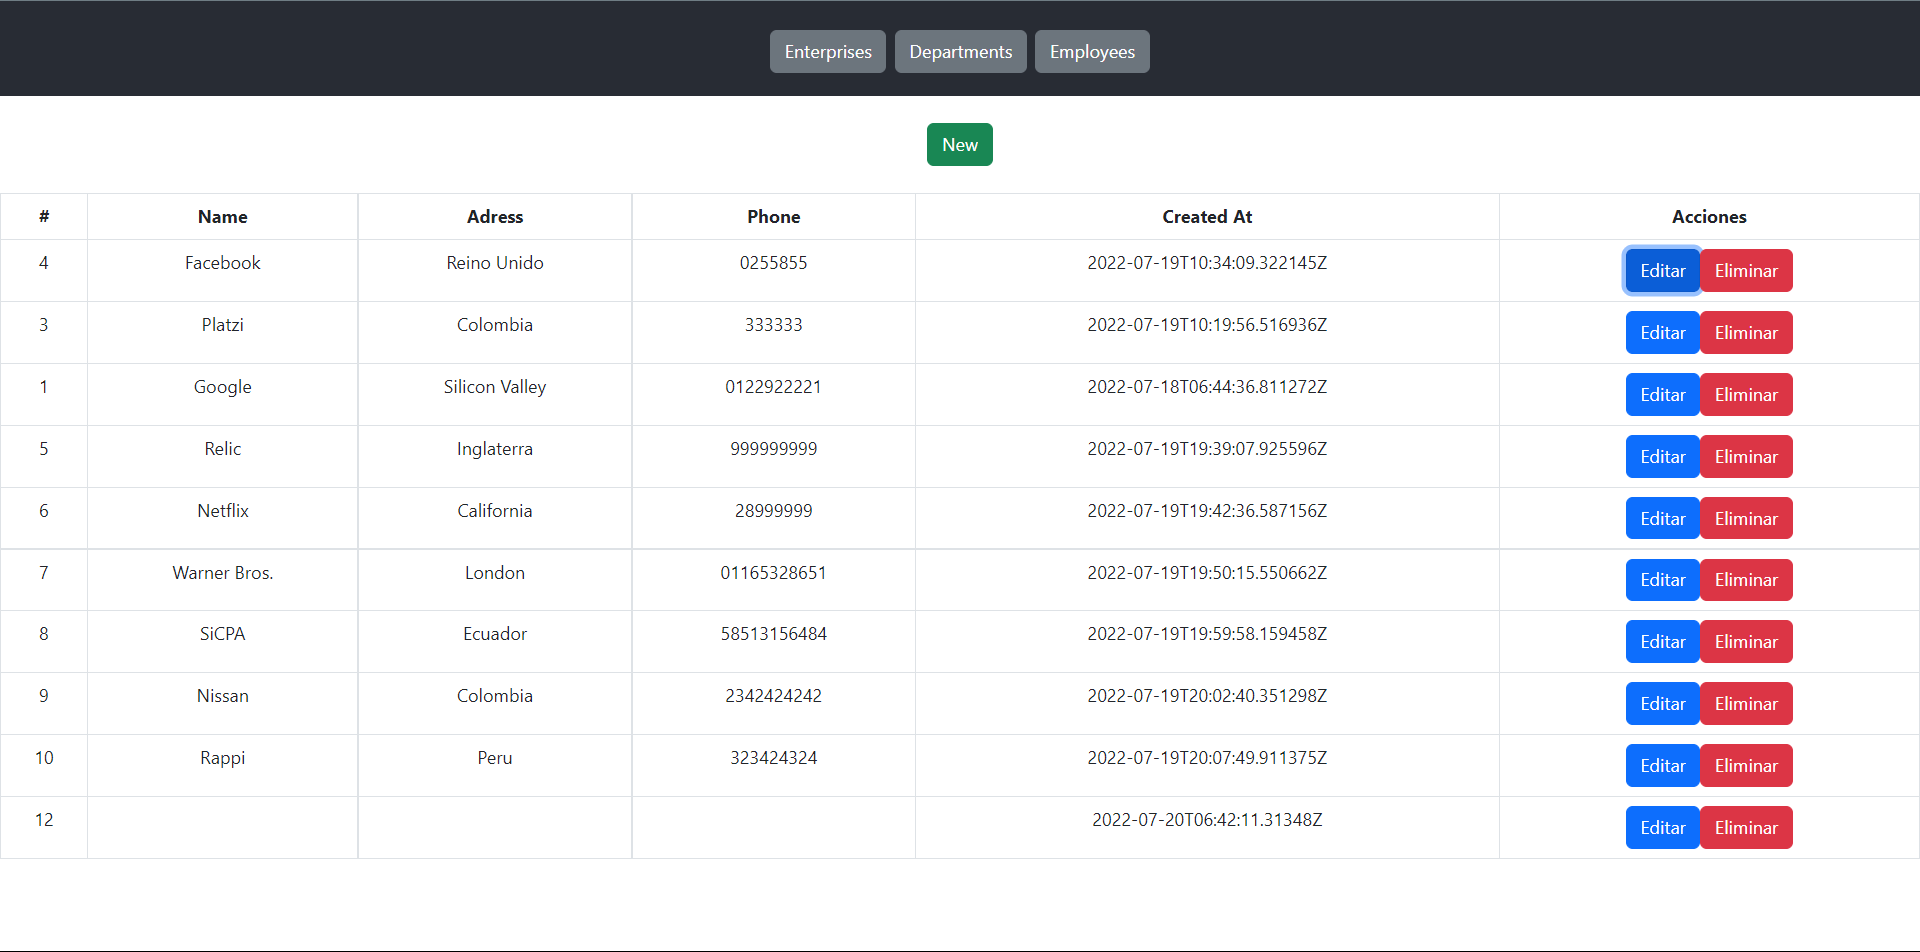
Task: Click phone number 0255855
Action: [x=773, y=263]
